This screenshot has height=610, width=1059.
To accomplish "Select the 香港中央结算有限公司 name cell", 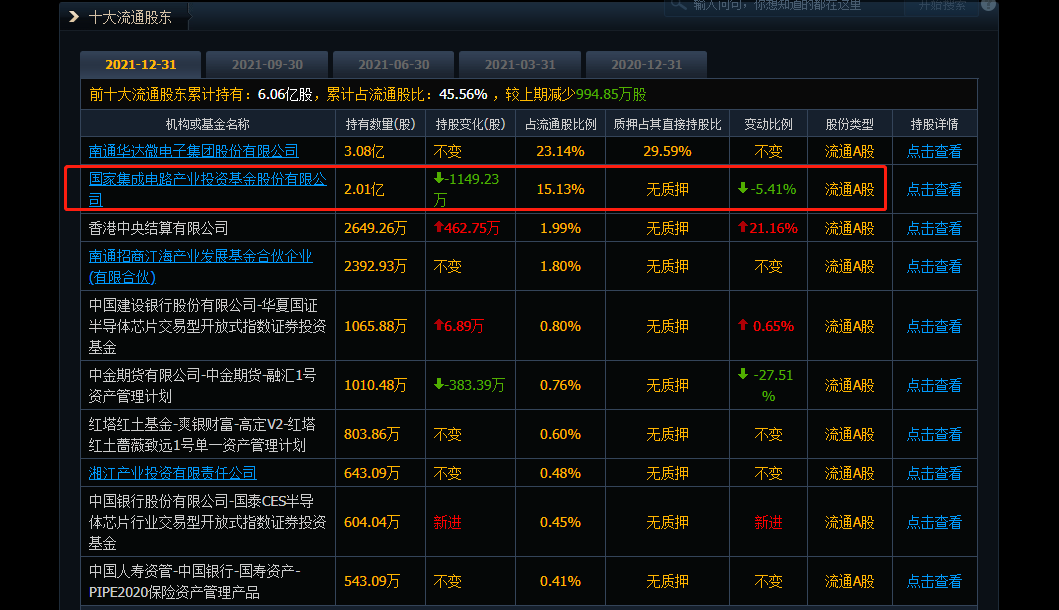I will tap(208, 228).
